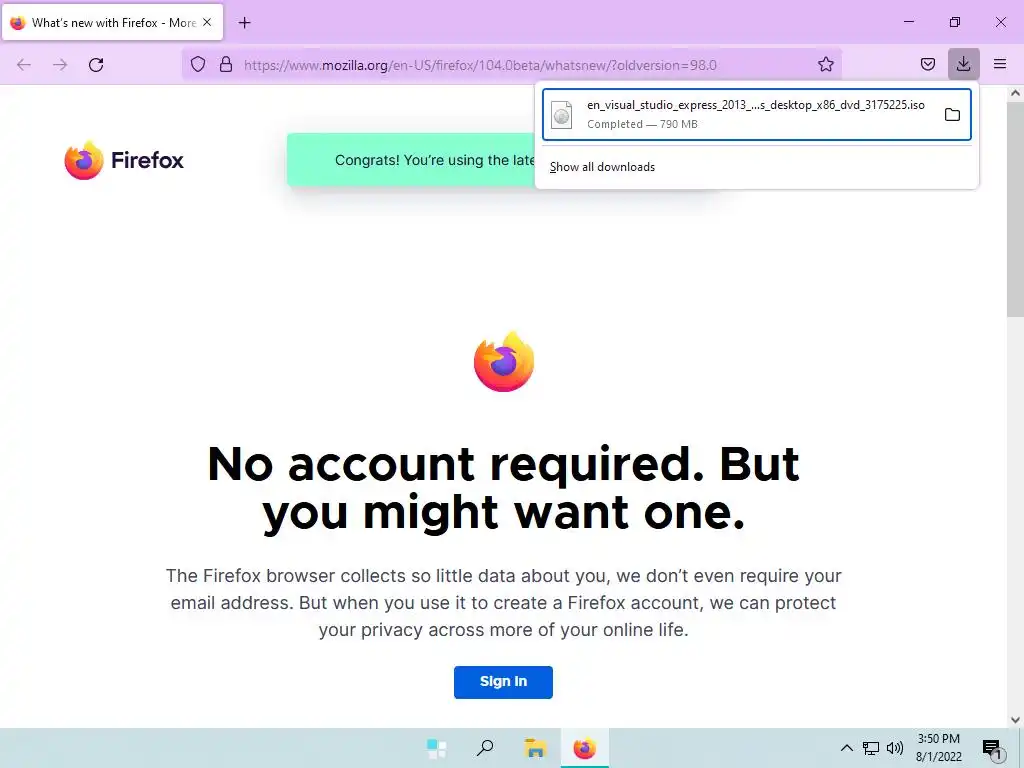Open the completed visual studio ISO download
1024x768 pixels.
[756, 114]
